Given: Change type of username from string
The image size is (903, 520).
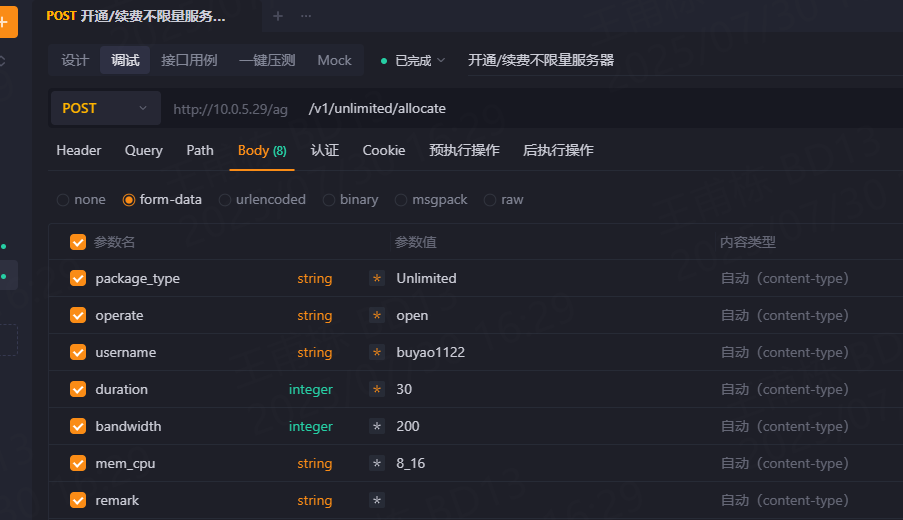Looking at the screenshot, I should 314,352.
